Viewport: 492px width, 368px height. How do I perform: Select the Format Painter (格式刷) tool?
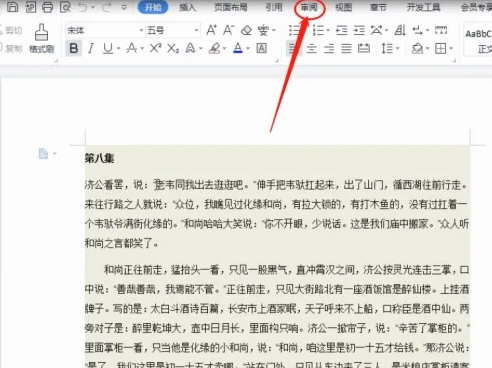(x=42, y=39)
